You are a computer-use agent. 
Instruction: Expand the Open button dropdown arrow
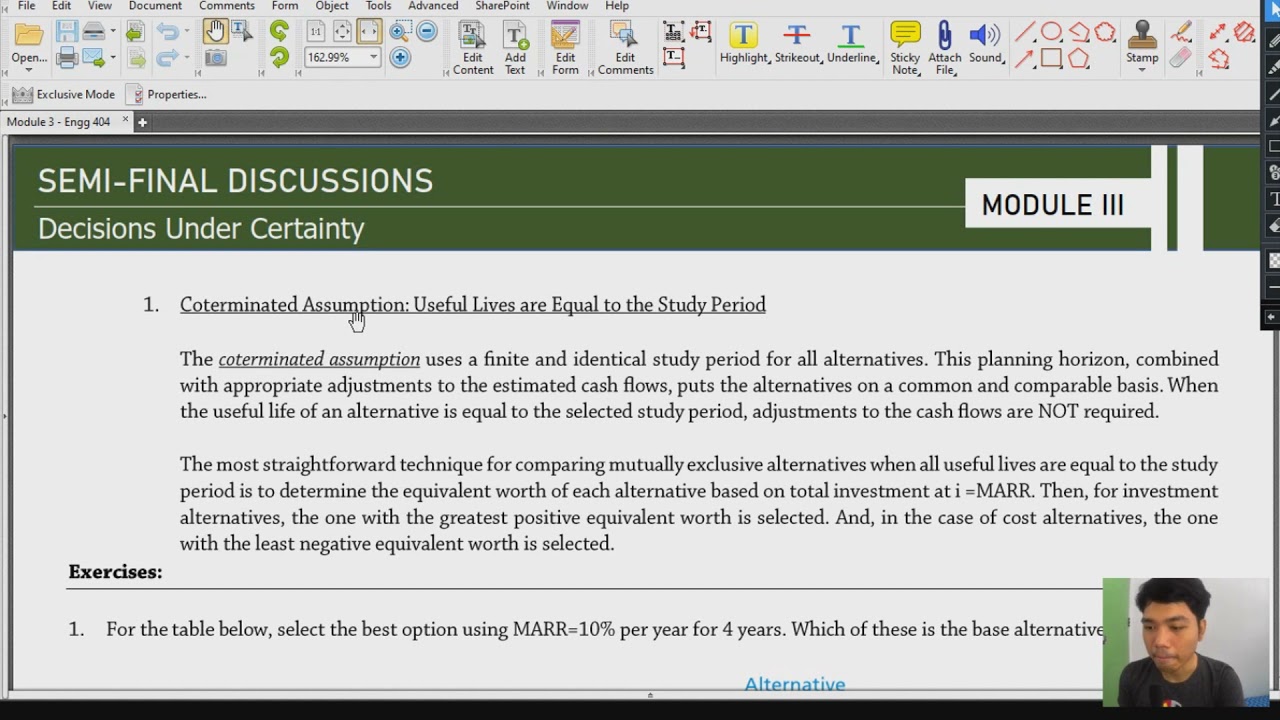[29, 69]
